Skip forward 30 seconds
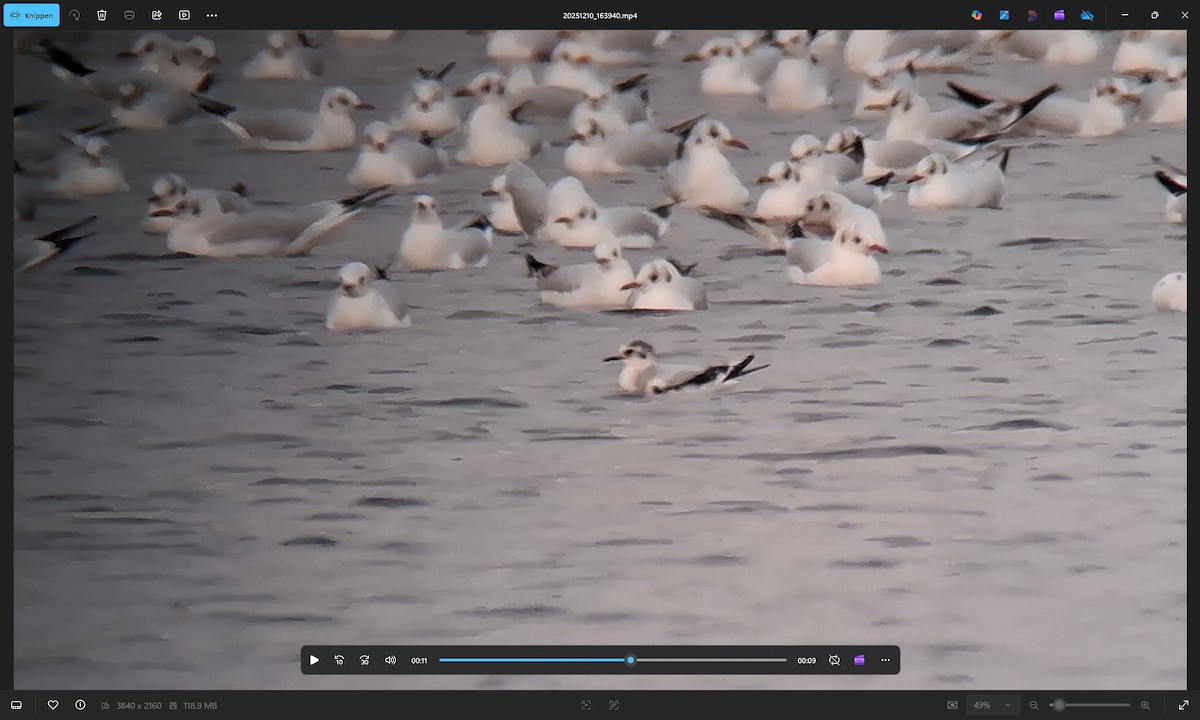Viewport: 1200px width, 720px height. 365,660
